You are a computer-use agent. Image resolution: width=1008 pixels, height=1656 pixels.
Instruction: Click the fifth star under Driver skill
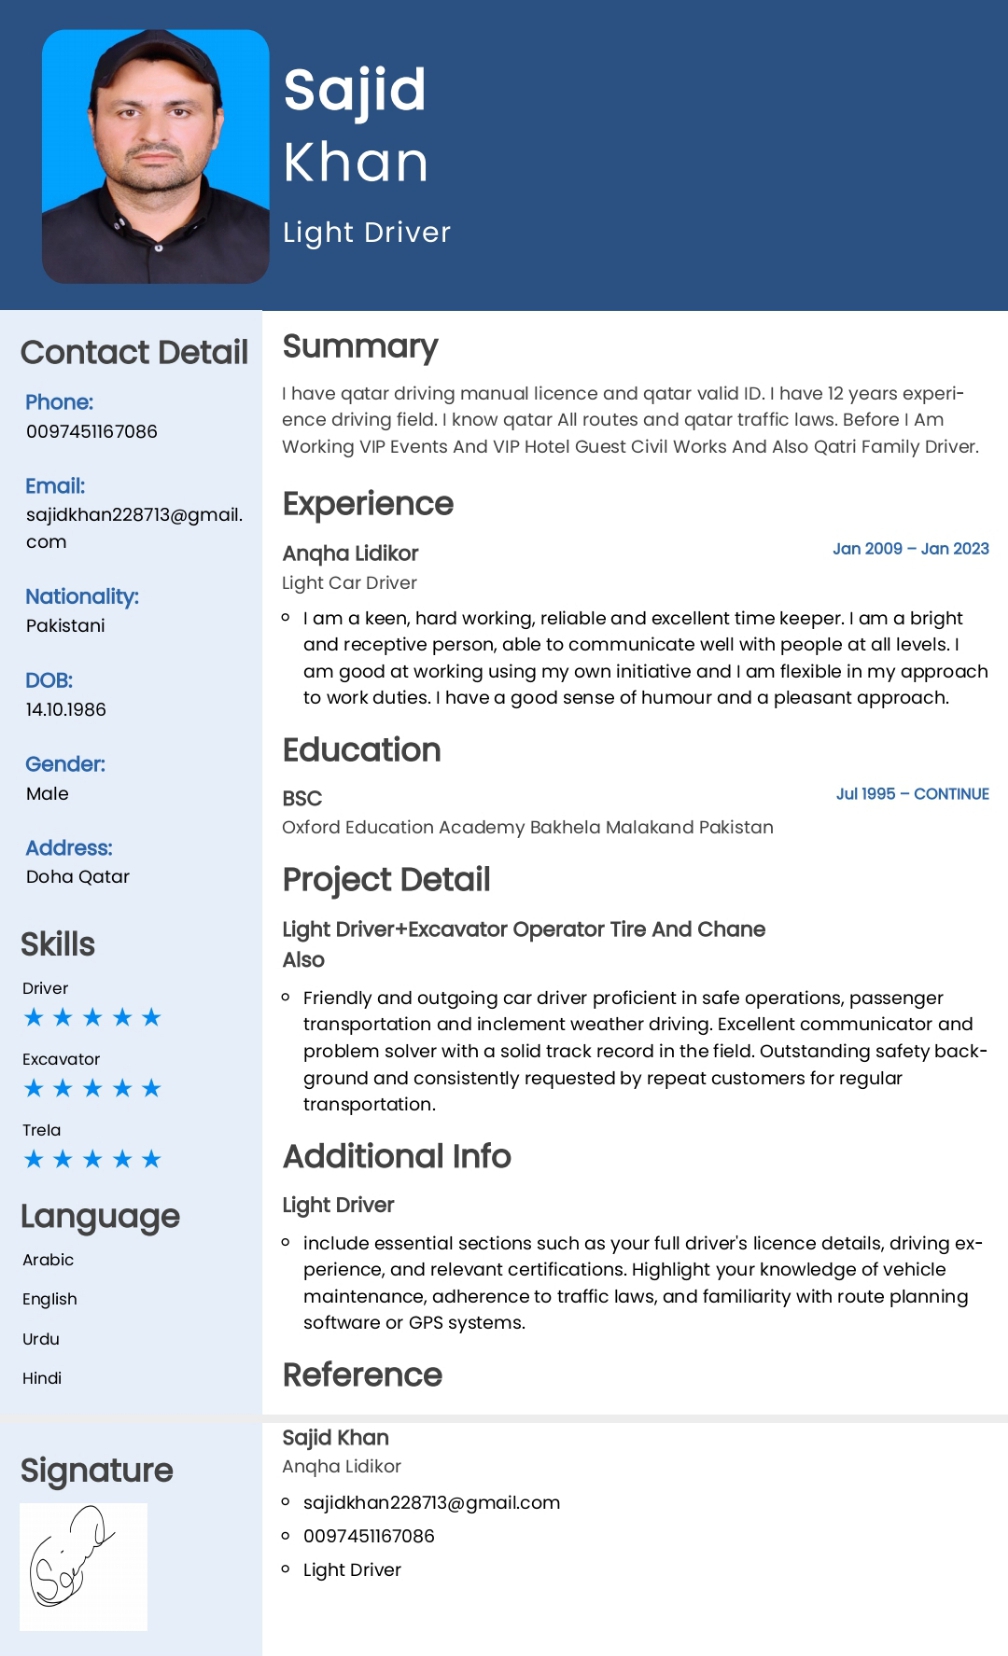(x=151, y=1017)
